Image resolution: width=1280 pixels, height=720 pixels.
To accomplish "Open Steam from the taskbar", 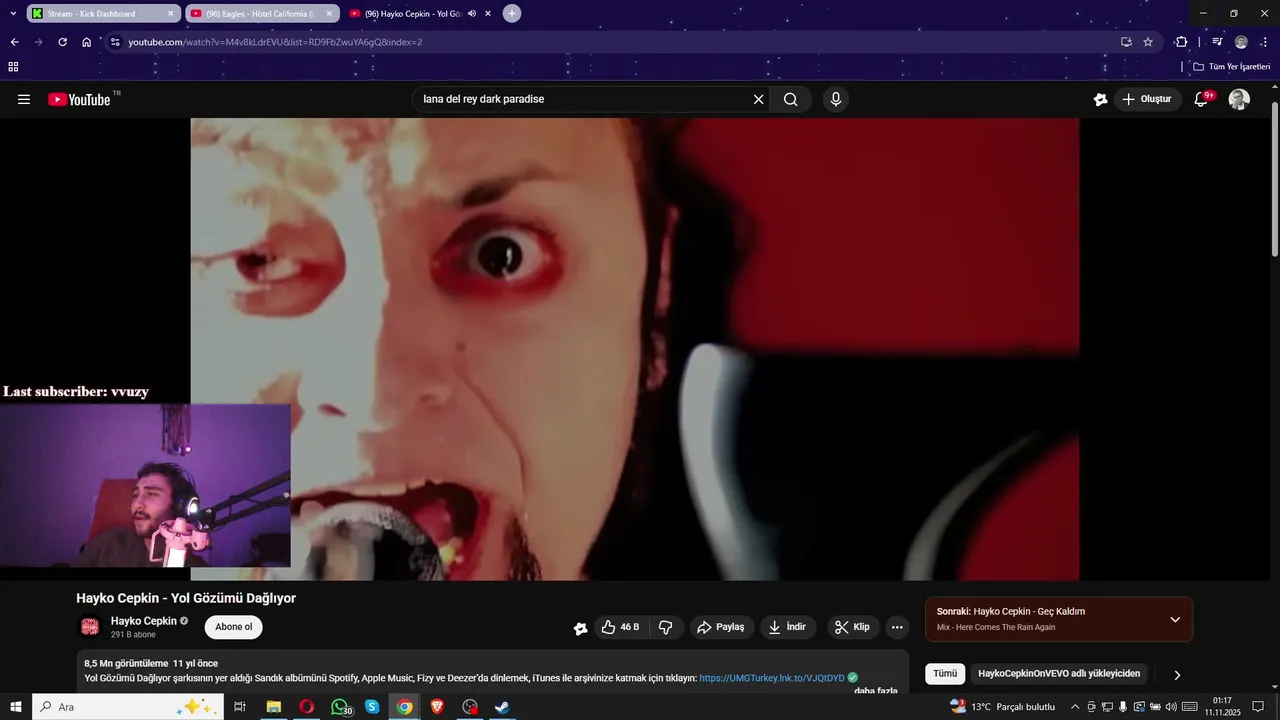I will 502,707.
